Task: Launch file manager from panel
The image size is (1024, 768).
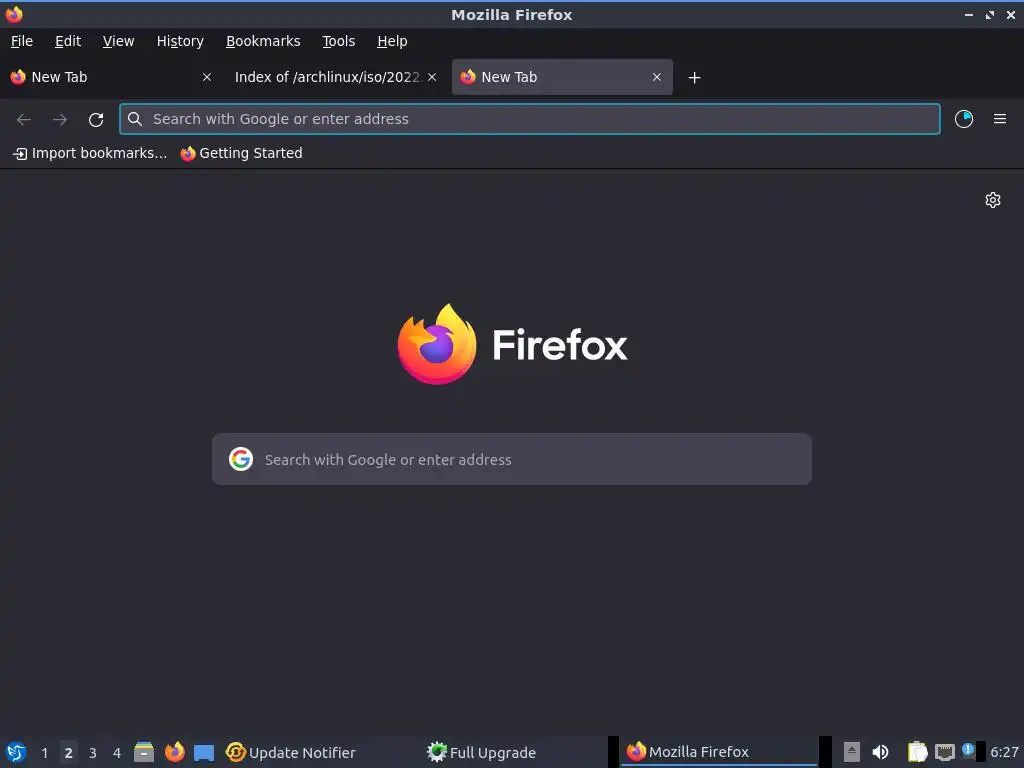Action: coord(144,752)
